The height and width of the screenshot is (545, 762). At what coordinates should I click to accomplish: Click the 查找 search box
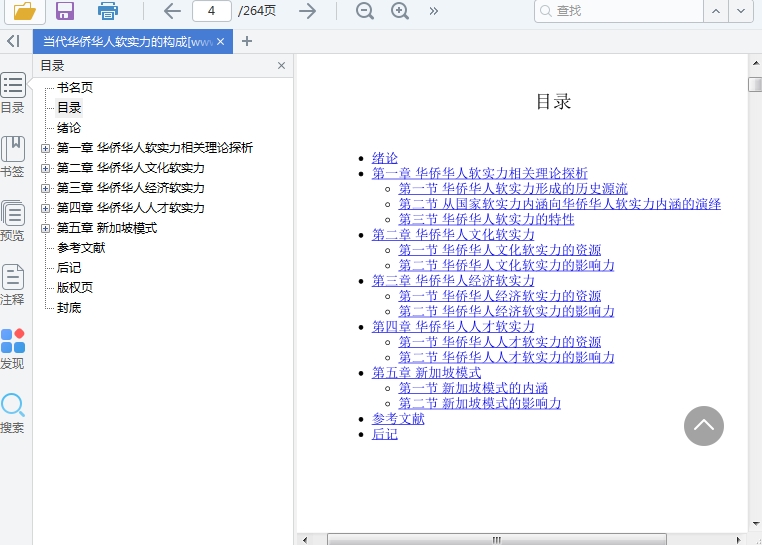tap(619, 11)
